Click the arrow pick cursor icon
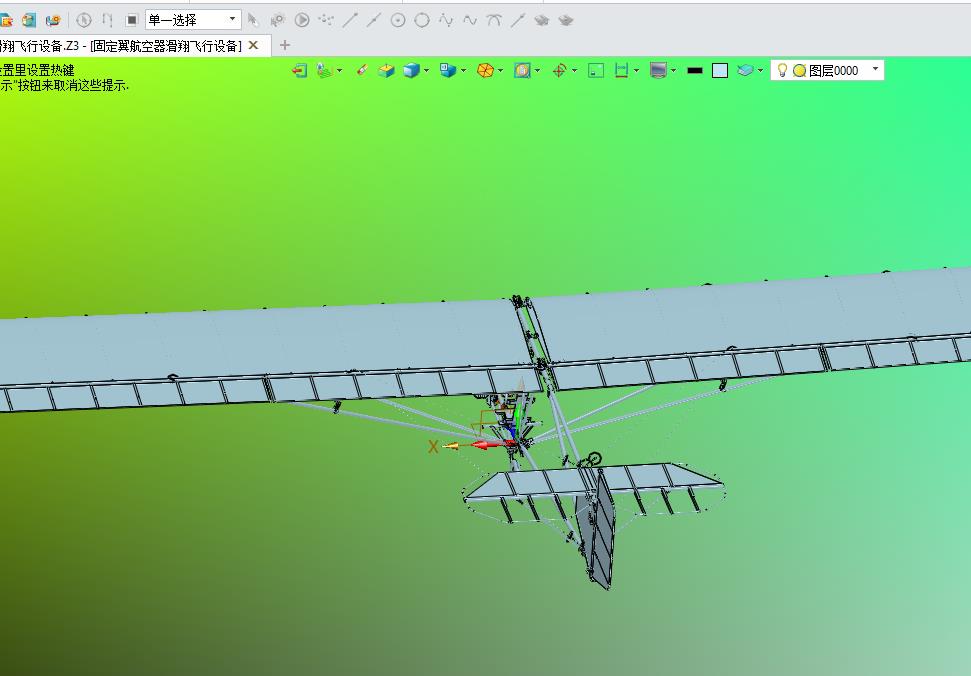 pos(253,20)
